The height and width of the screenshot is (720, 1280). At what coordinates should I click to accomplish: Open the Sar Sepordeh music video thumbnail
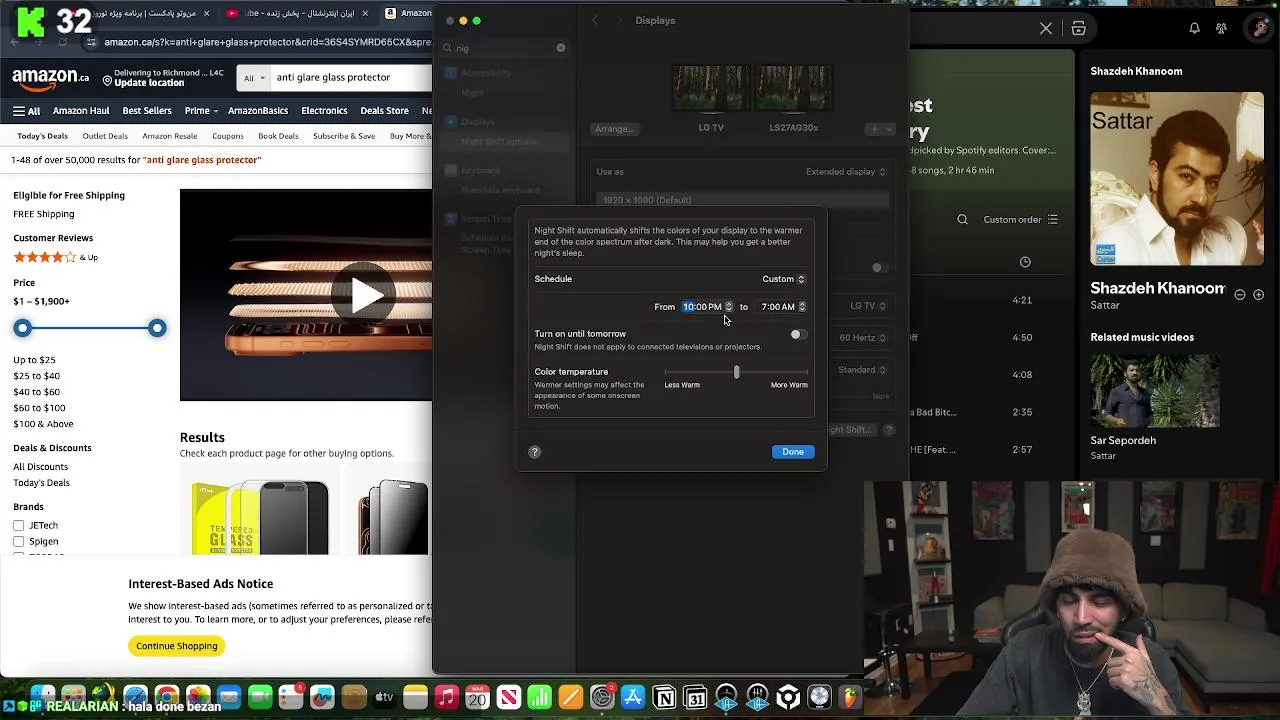[x=1155, y=391]
